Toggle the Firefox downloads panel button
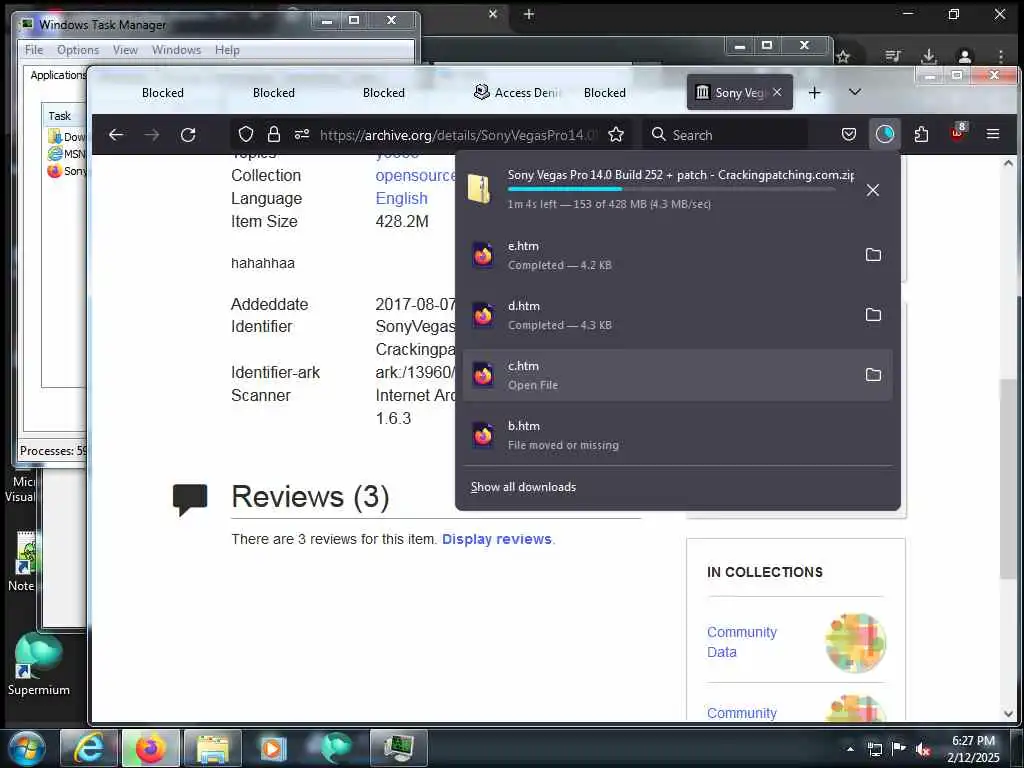1024x768 pixels. pyautogui.click(x=885, y=135)
